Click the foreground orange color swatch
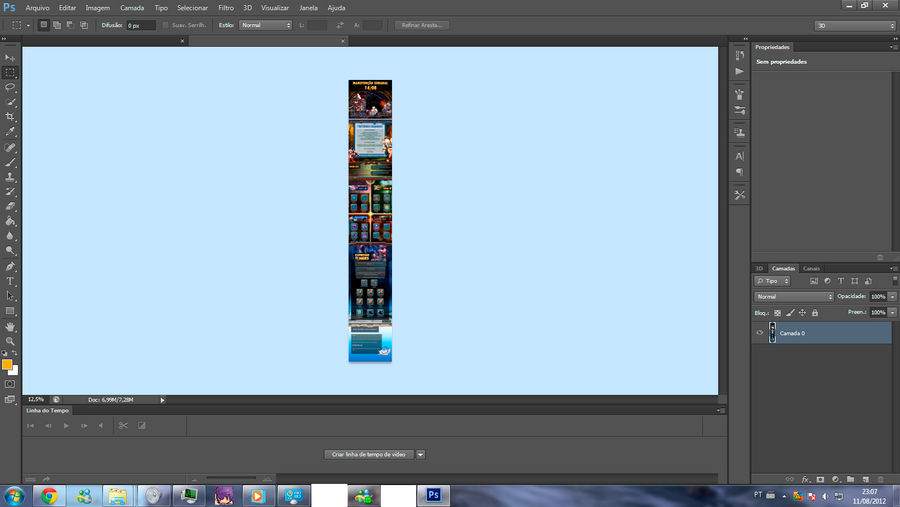The width and height of the screenshot is (900, 507). 7,365
